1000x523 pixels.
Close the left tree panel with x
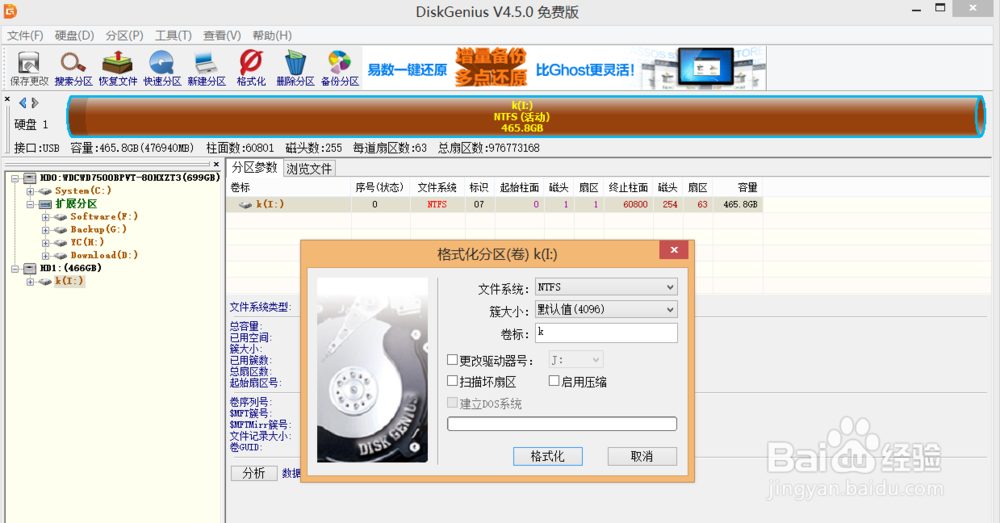(x=216, y=164)
